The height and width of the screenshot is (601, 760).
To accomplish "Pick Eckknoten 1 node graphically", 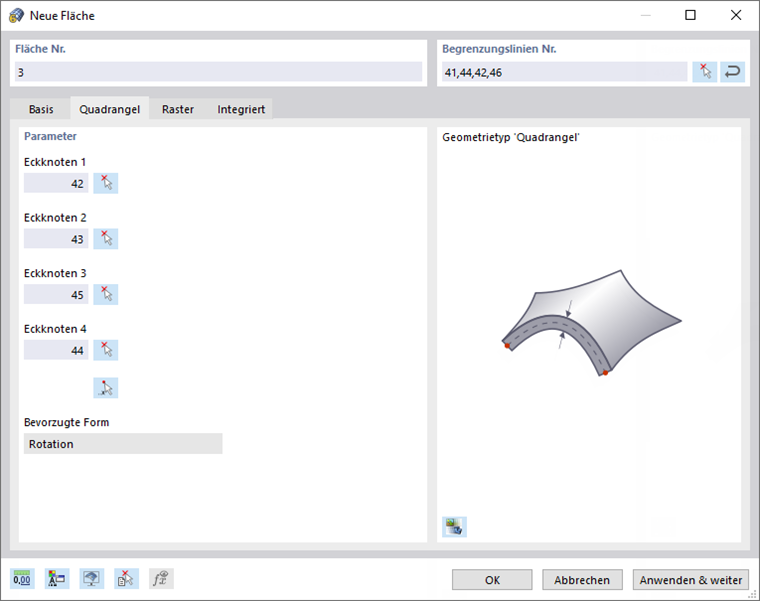I will click(106, 183).
